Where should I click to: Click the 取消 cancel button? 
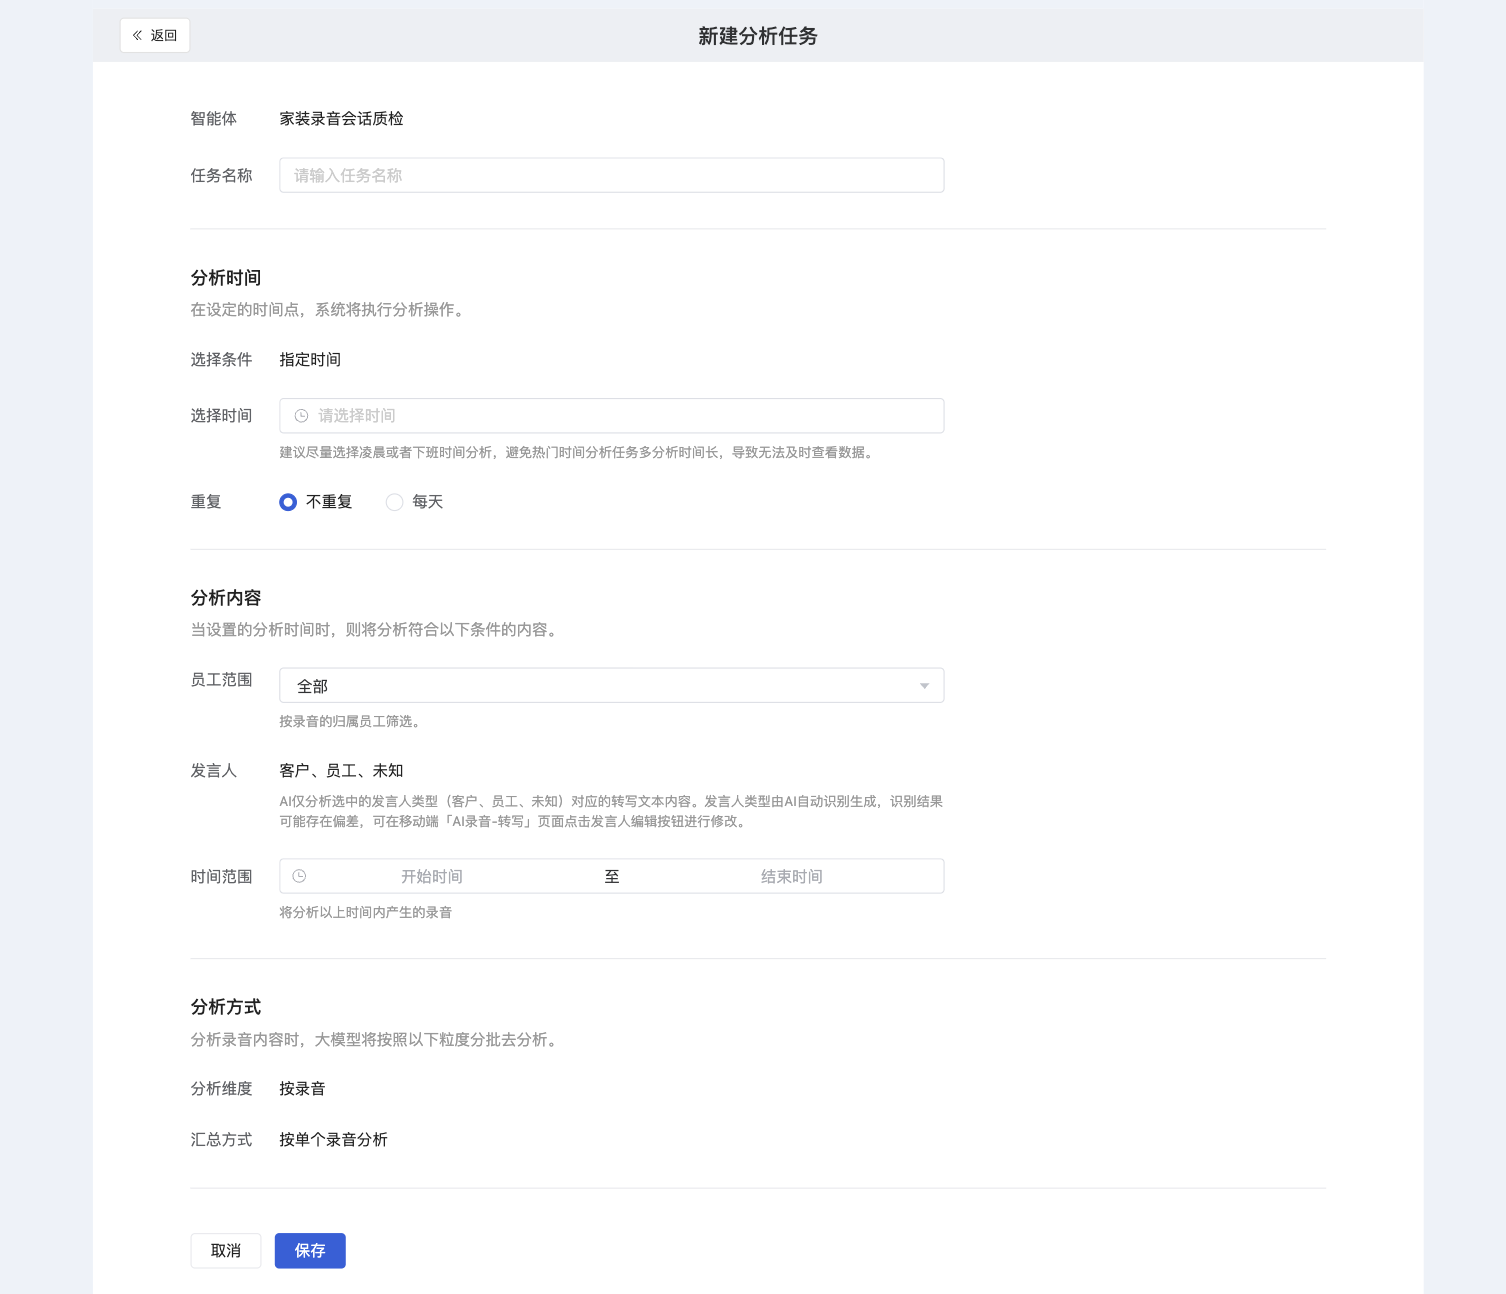[226, 1251]
